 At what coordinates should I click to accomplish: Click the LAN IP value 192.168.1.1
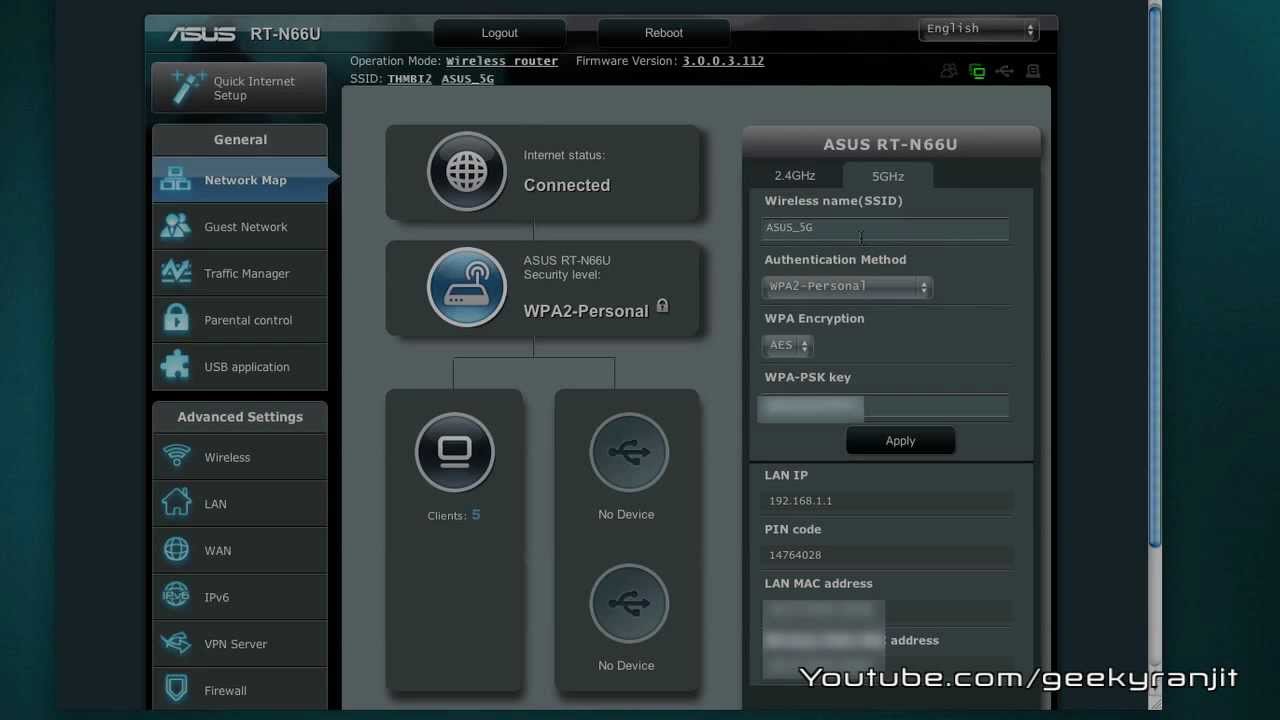801,501
